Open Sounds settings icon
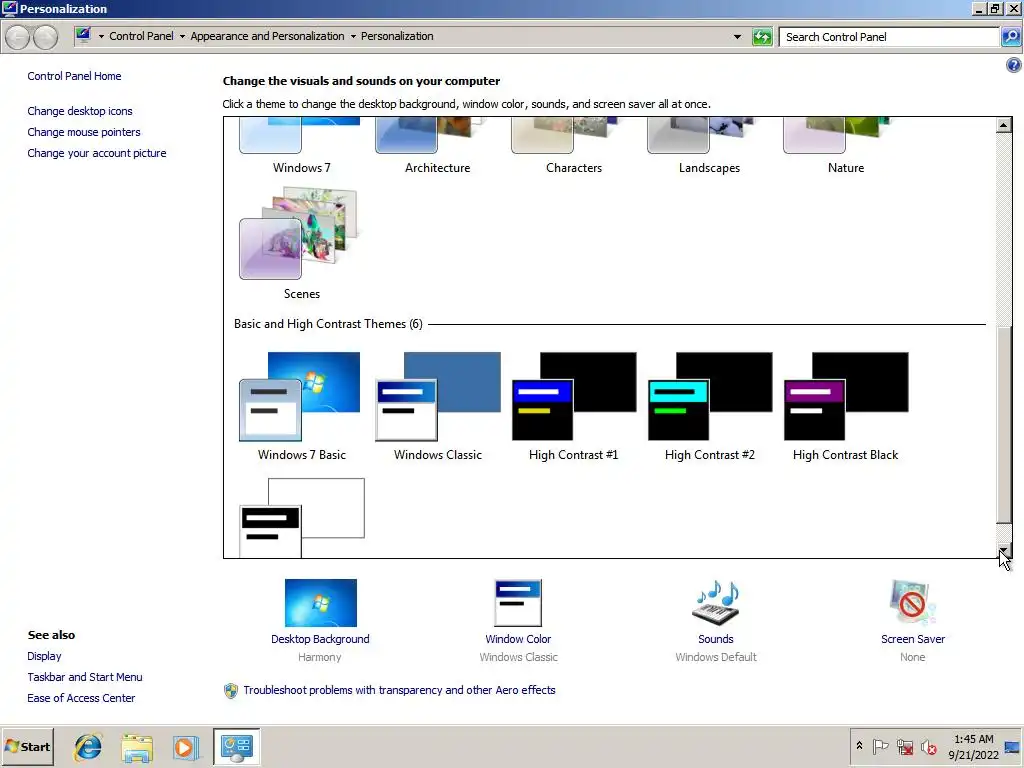Screen dimensions: 1024x768 tap(716, 603)
